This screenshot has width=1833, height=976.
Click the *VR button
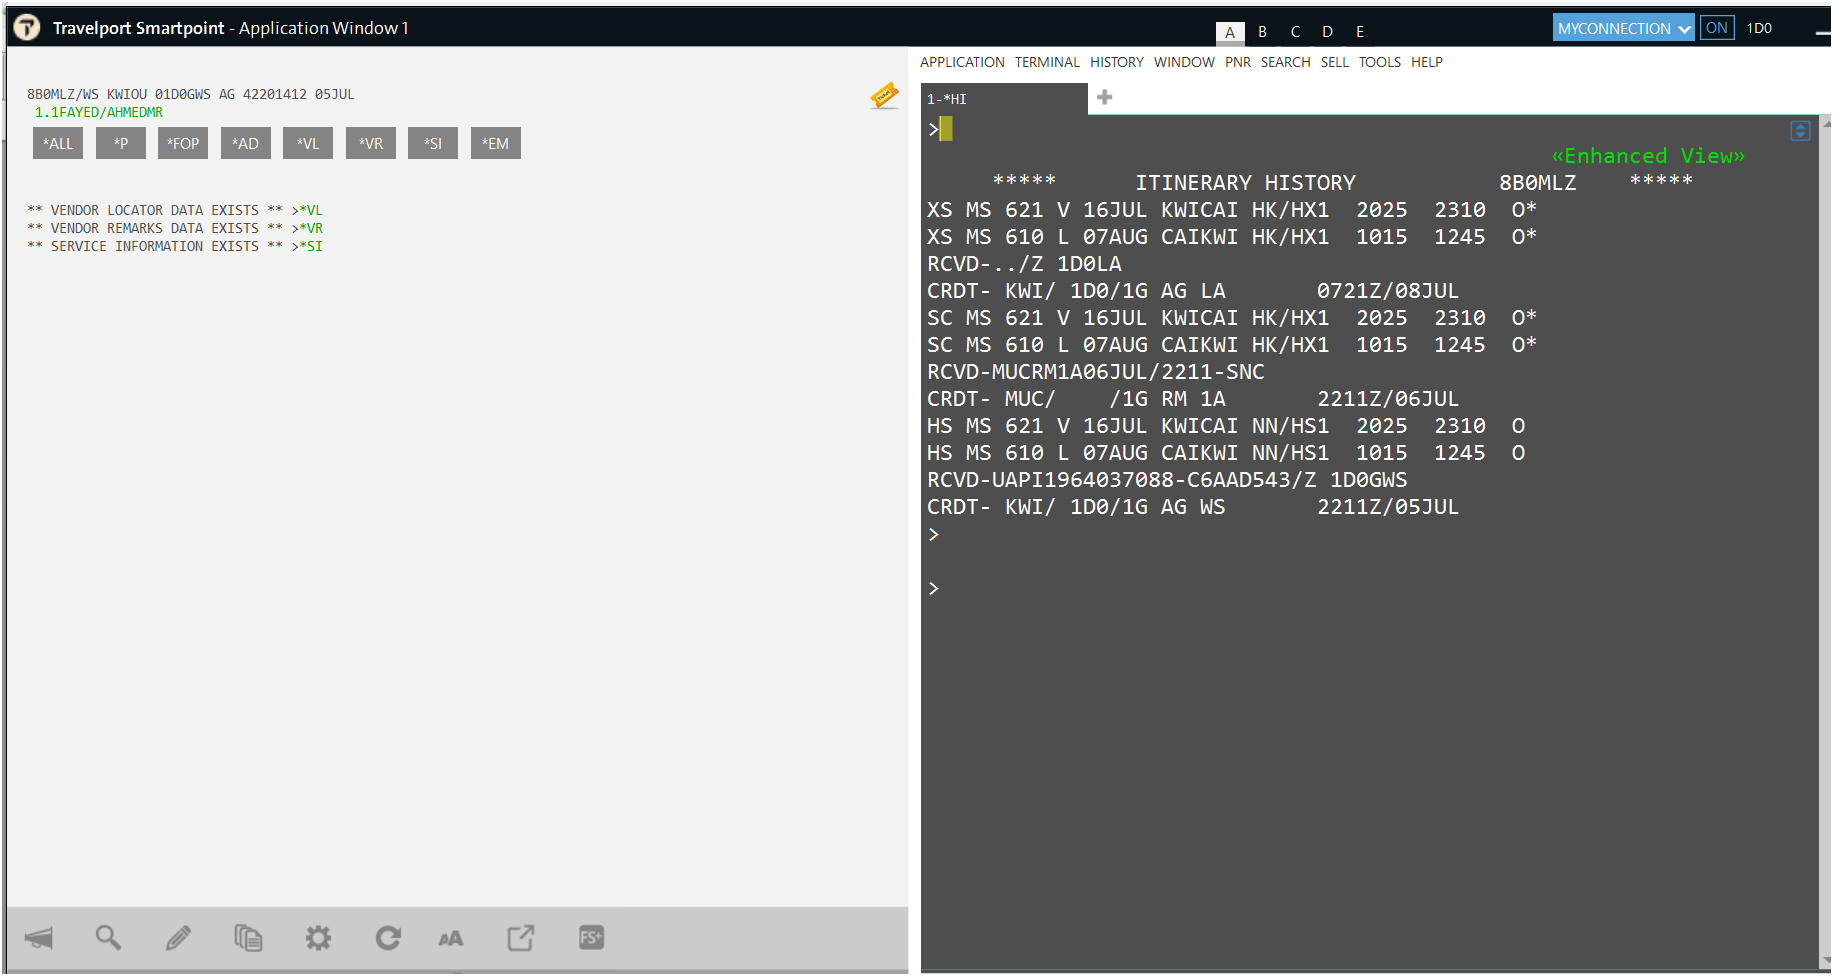(x=371, y=143)
